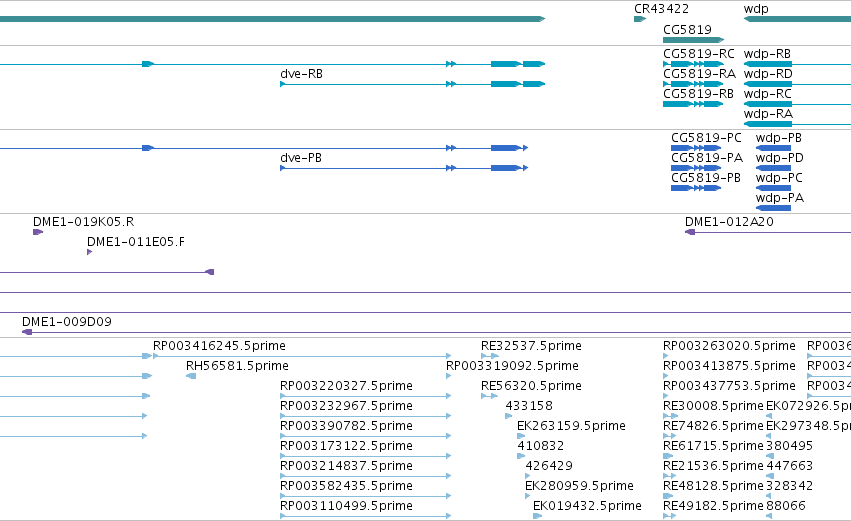Image resolution: width=851 pixels, height=521 pixels.
Task: Click RE32537.5prime EST label
Action: coord(531,346)
